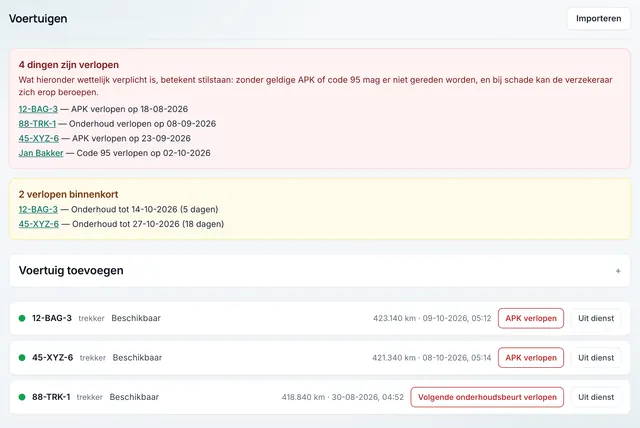Click green status dot of 12-BAG-3

pos(22,318)
